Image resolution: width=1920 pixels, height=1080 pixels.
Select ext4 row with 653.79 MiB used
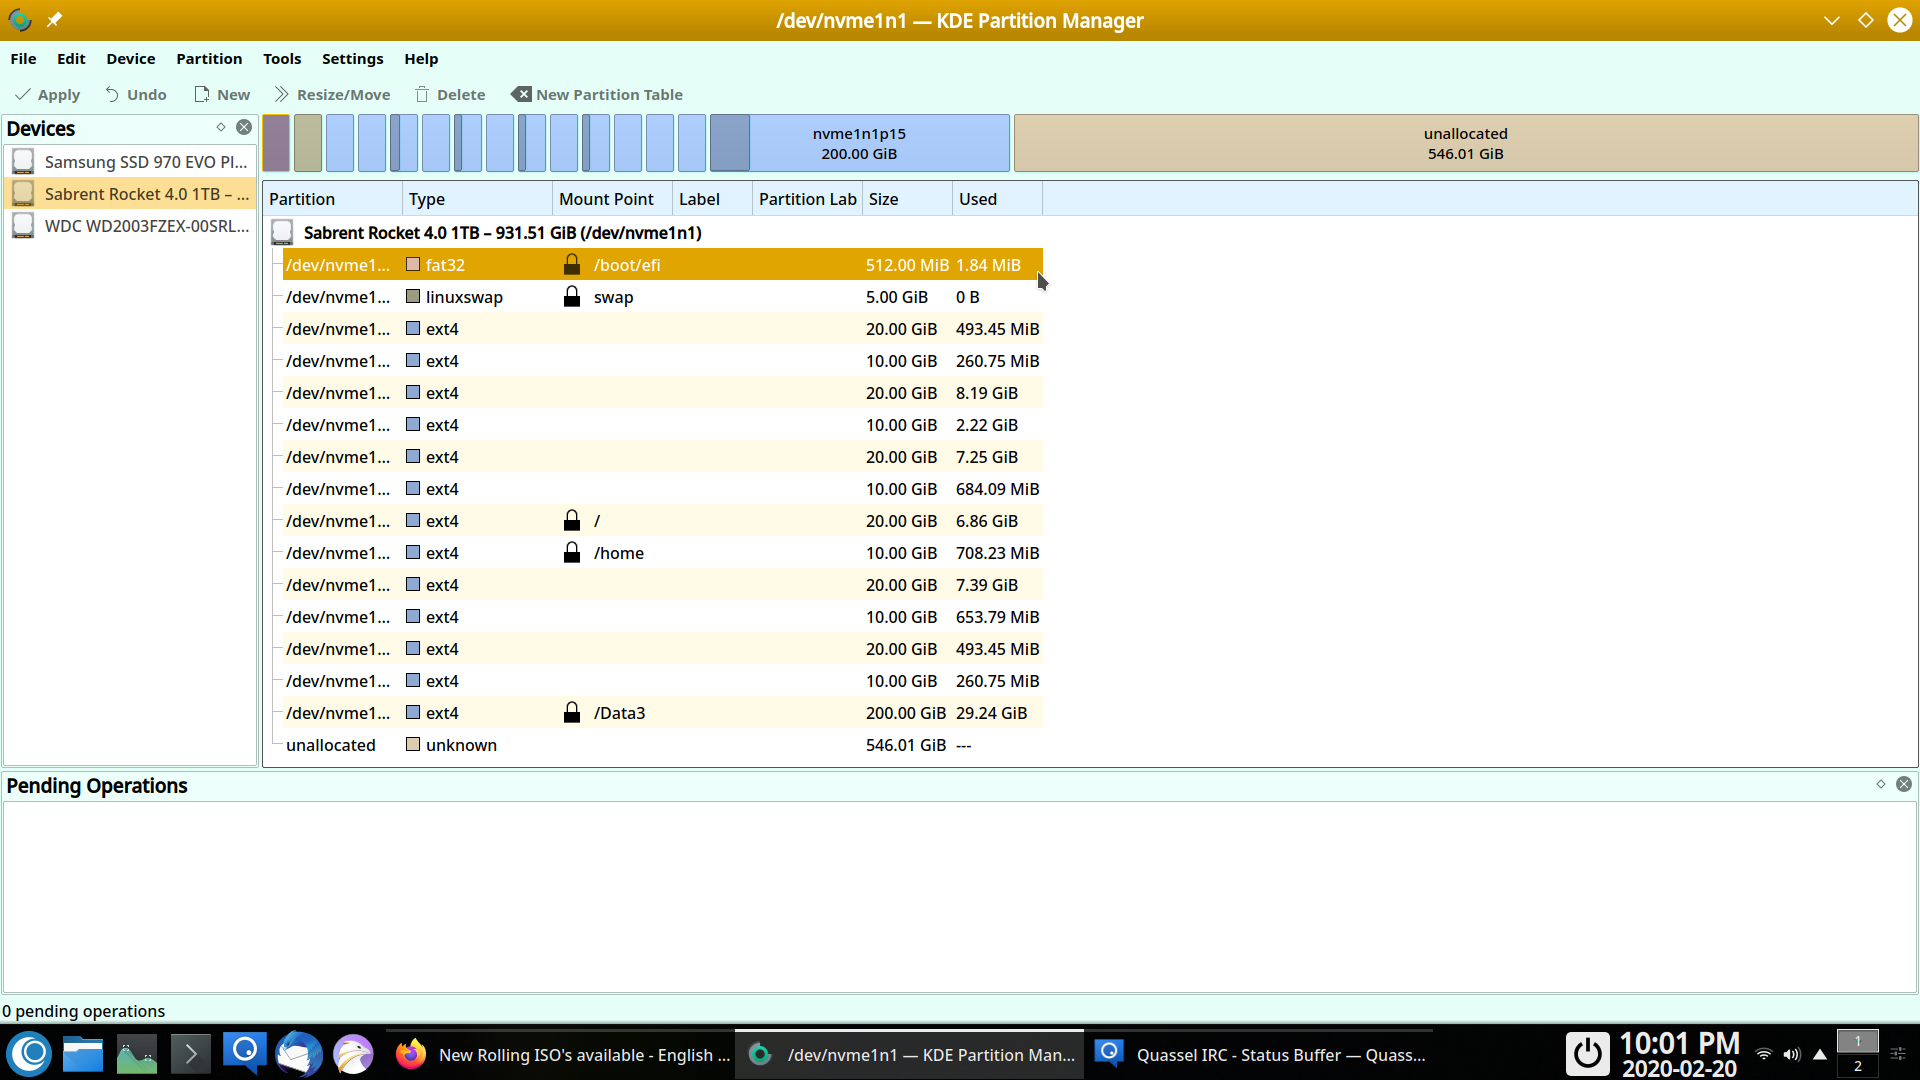pos(662,617)
